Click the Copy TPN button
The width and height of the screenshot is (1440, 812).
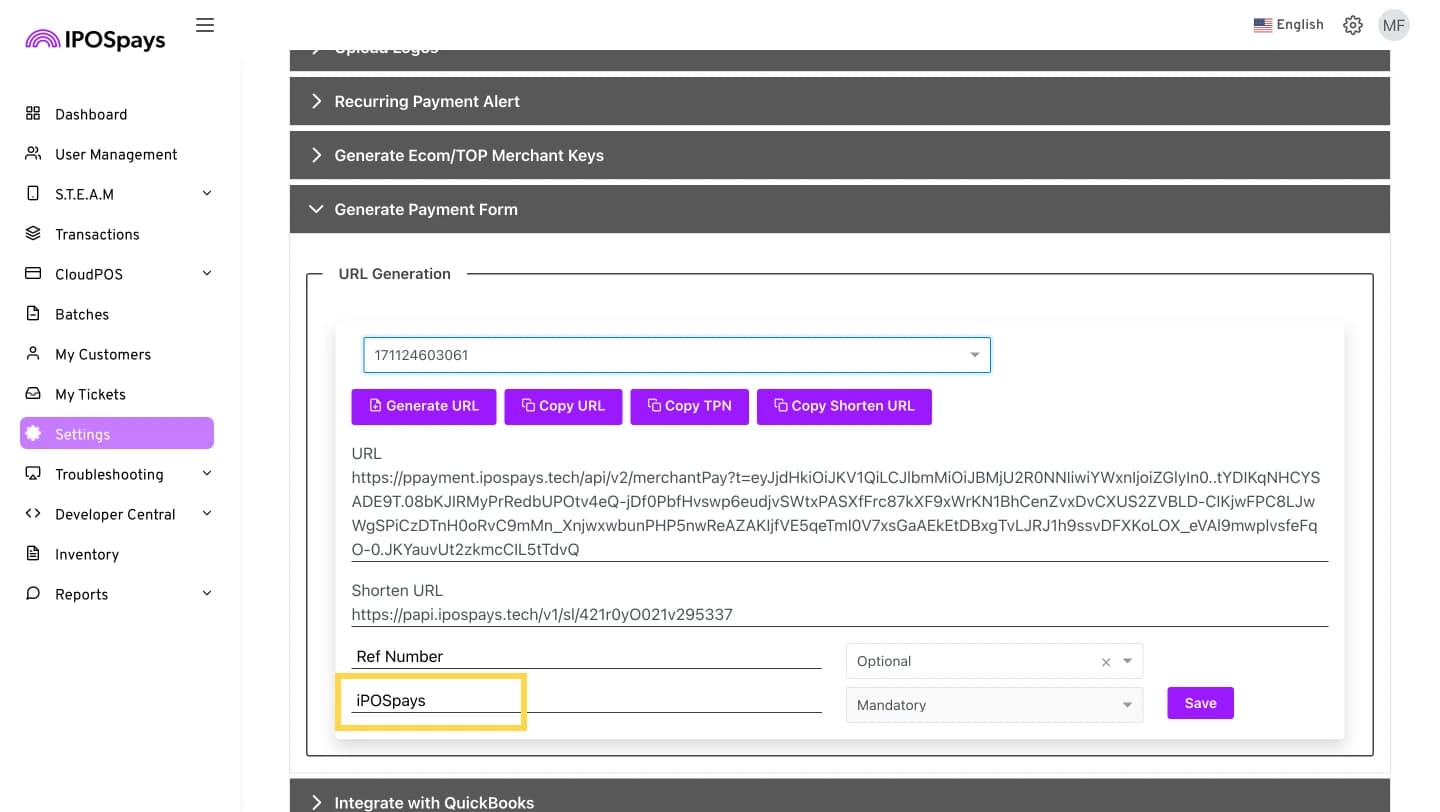689,406
